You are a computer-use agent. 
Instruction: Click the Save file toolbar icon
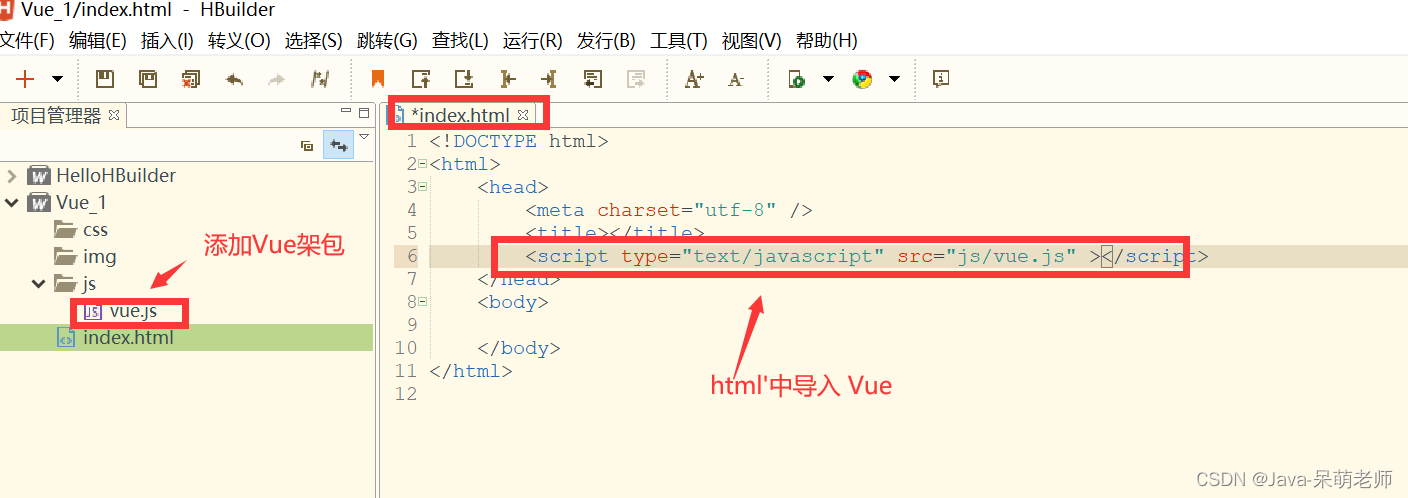(x=104, y=79)
